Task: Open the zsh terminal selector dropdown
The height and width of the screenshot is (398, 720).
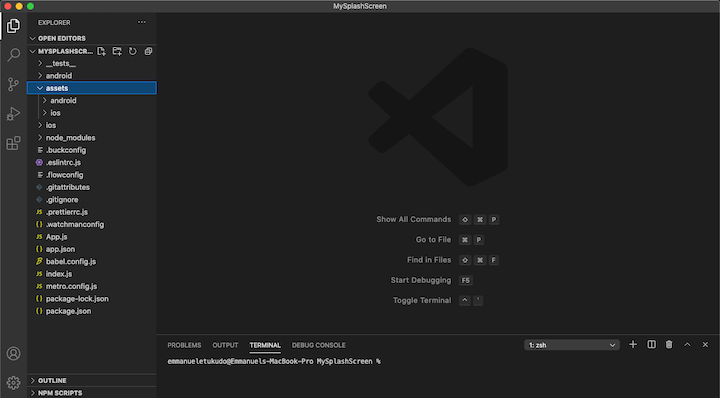Action: tap(572, 345)
